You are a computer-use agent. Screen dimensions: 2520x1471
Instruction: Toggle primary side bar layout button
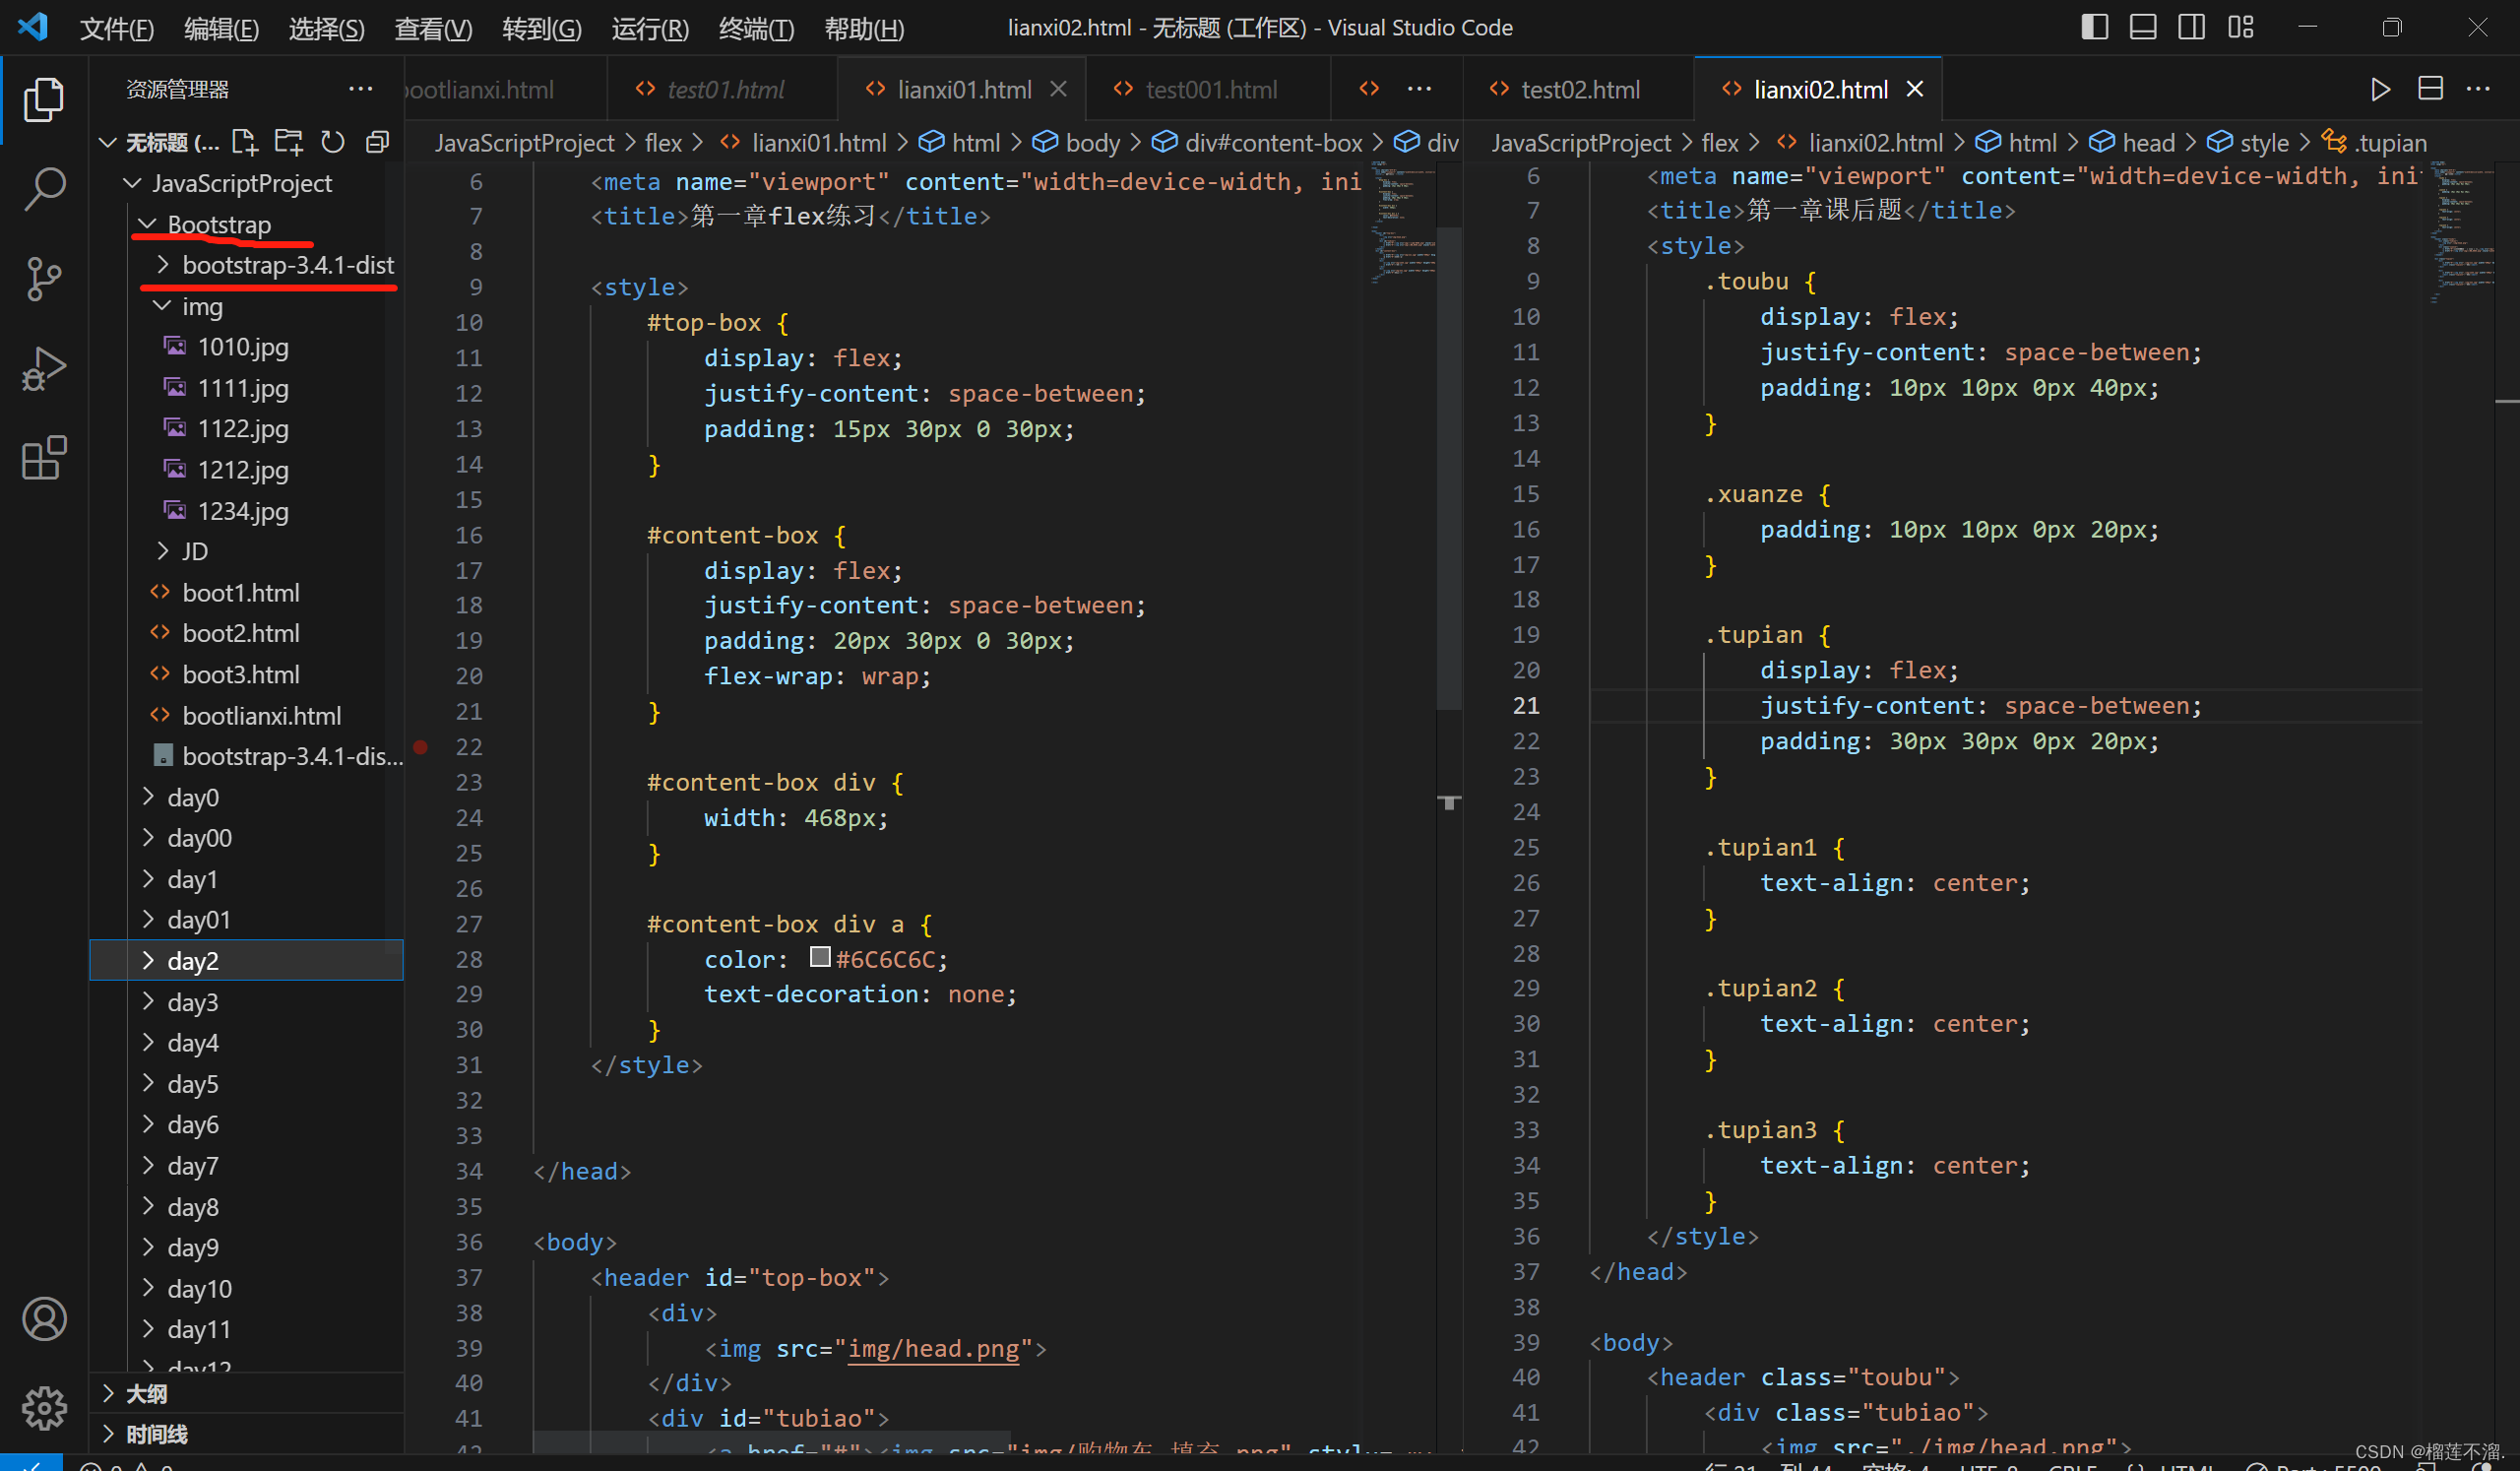(x=2094, y=27)
